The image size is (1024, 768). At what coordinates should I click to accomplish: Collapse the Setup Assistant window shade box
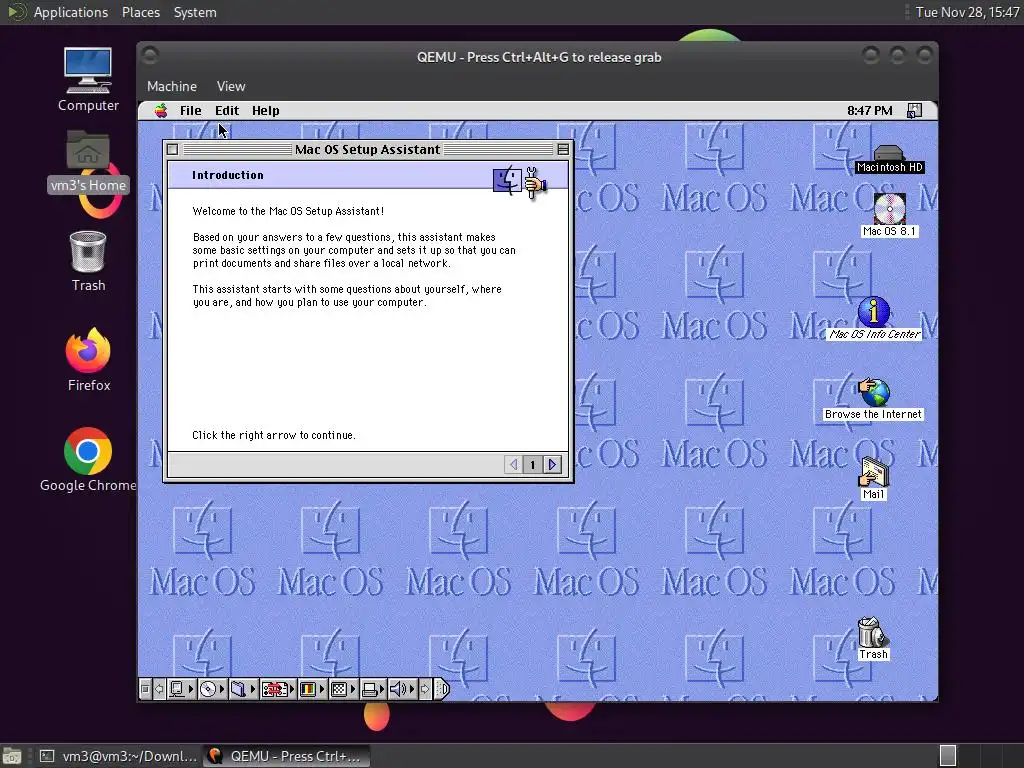[563, 150]
